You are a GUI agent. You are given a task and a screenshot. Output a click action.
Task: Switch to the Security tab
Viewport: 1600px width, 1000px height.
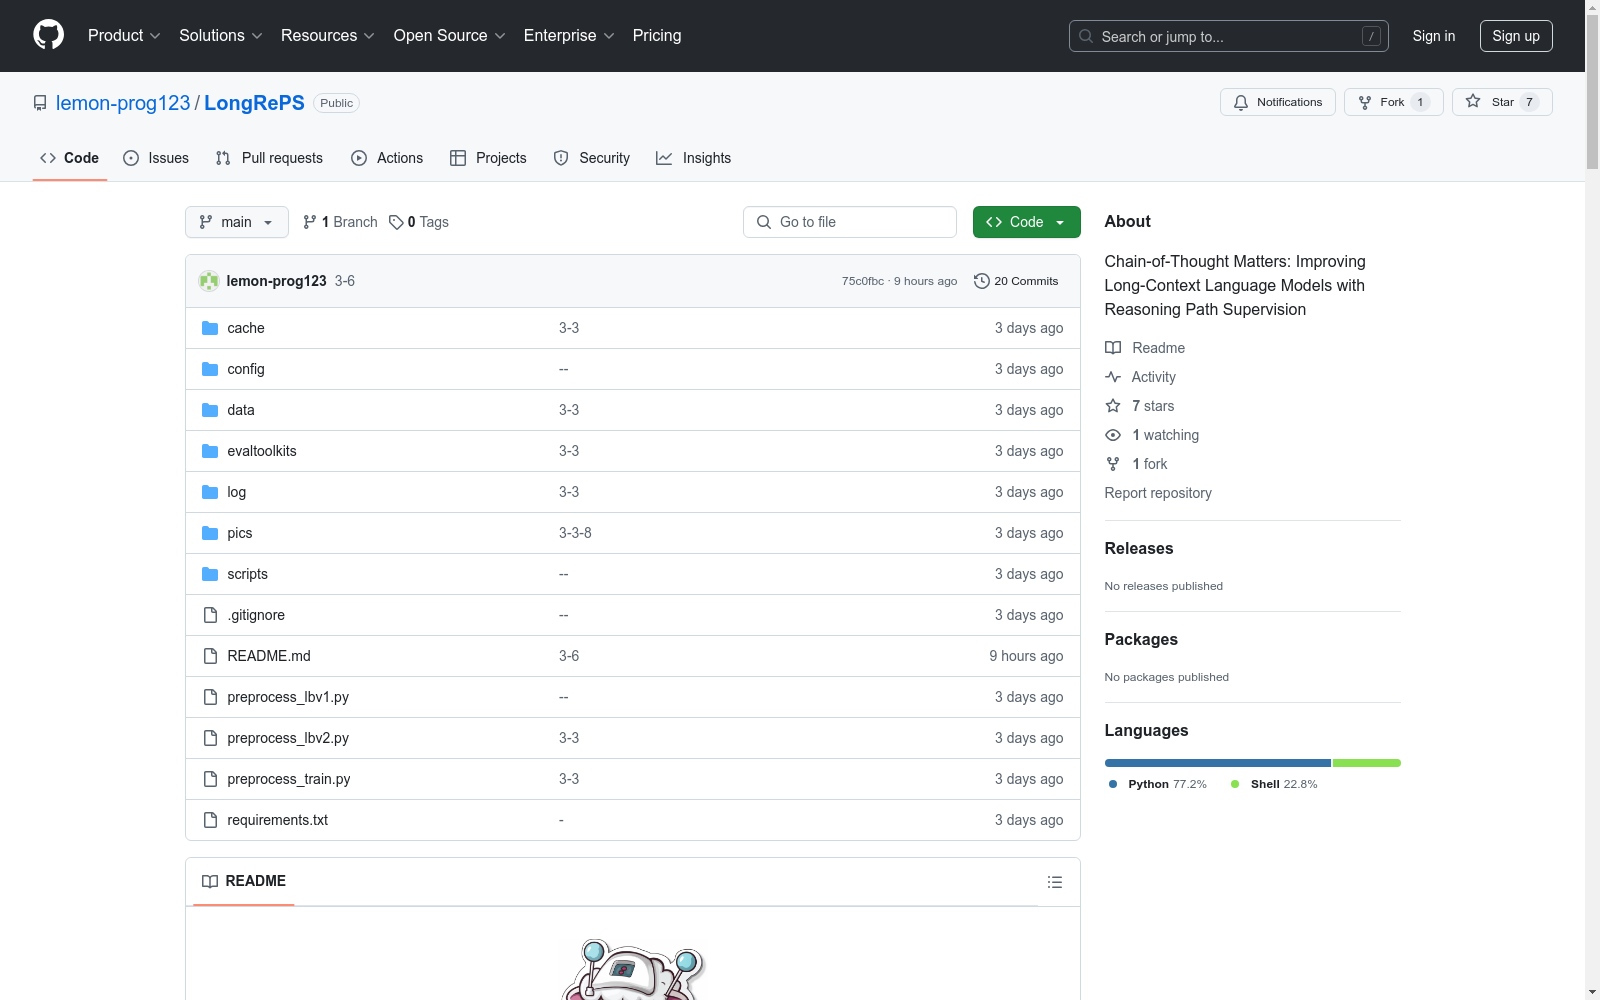[x=592, y=158]
